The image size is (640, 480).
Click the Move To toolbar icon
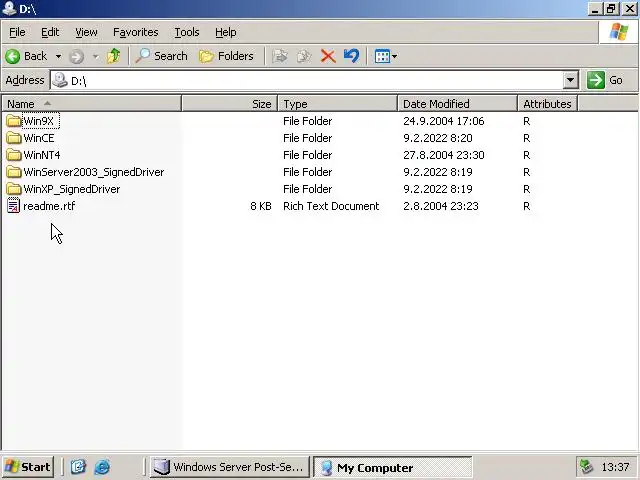pyautogui.click(x=280, y=56)
